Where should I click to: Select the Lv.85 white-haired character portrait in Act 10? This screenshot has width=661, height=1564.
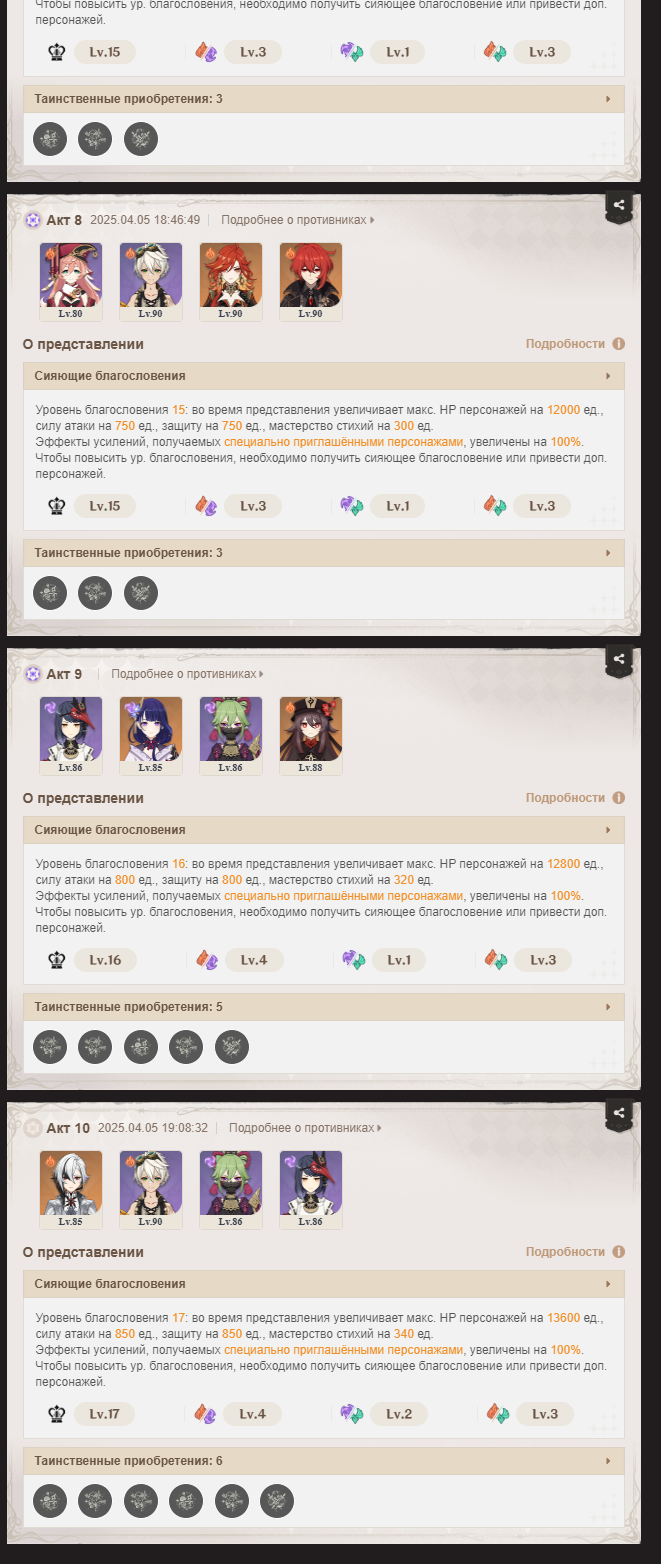pyautogui.click(x=71, y=1190)
